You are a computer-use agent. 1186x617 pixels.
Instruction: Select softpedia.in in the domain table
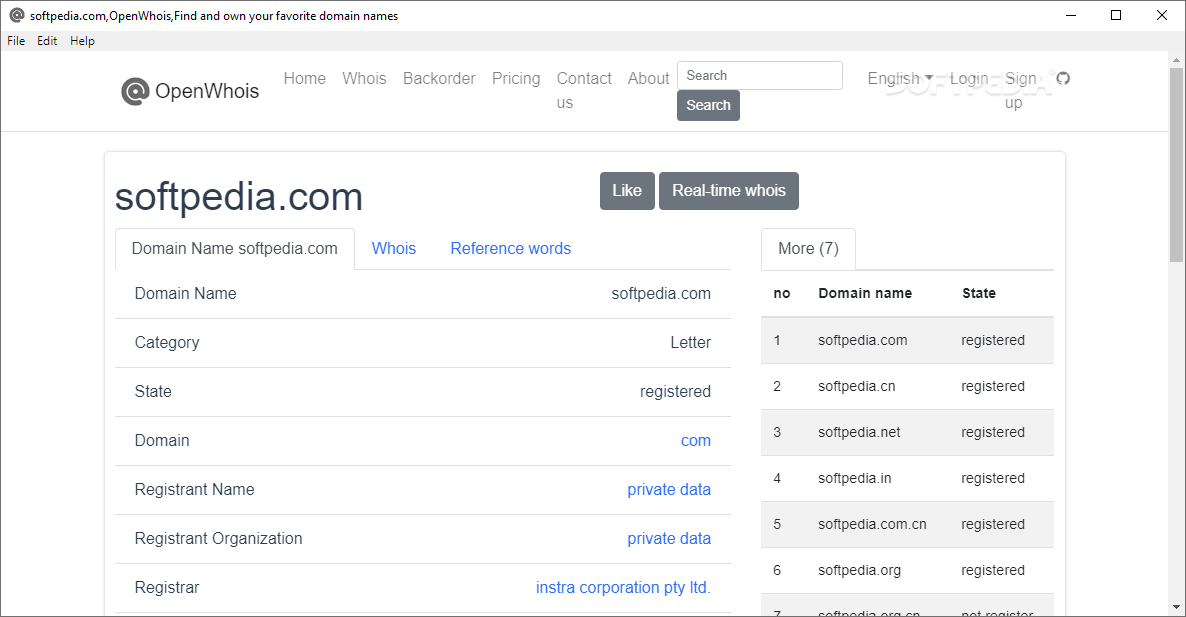855,479
